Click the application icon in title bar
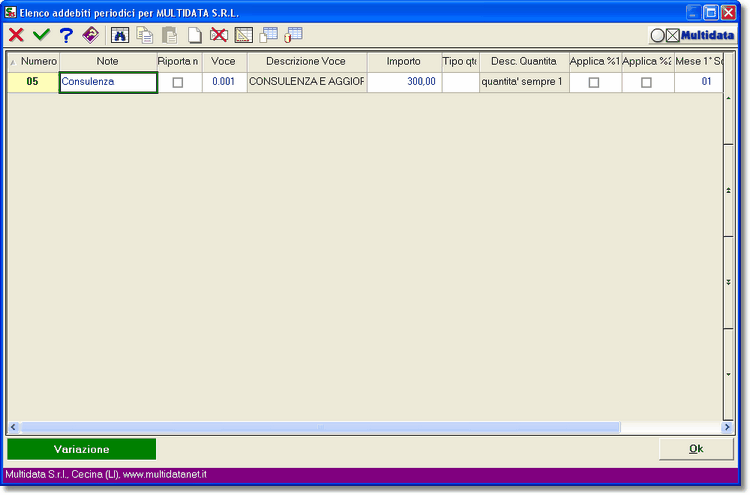This screenshot has width=750, height=495. click(x=10, y=12)
